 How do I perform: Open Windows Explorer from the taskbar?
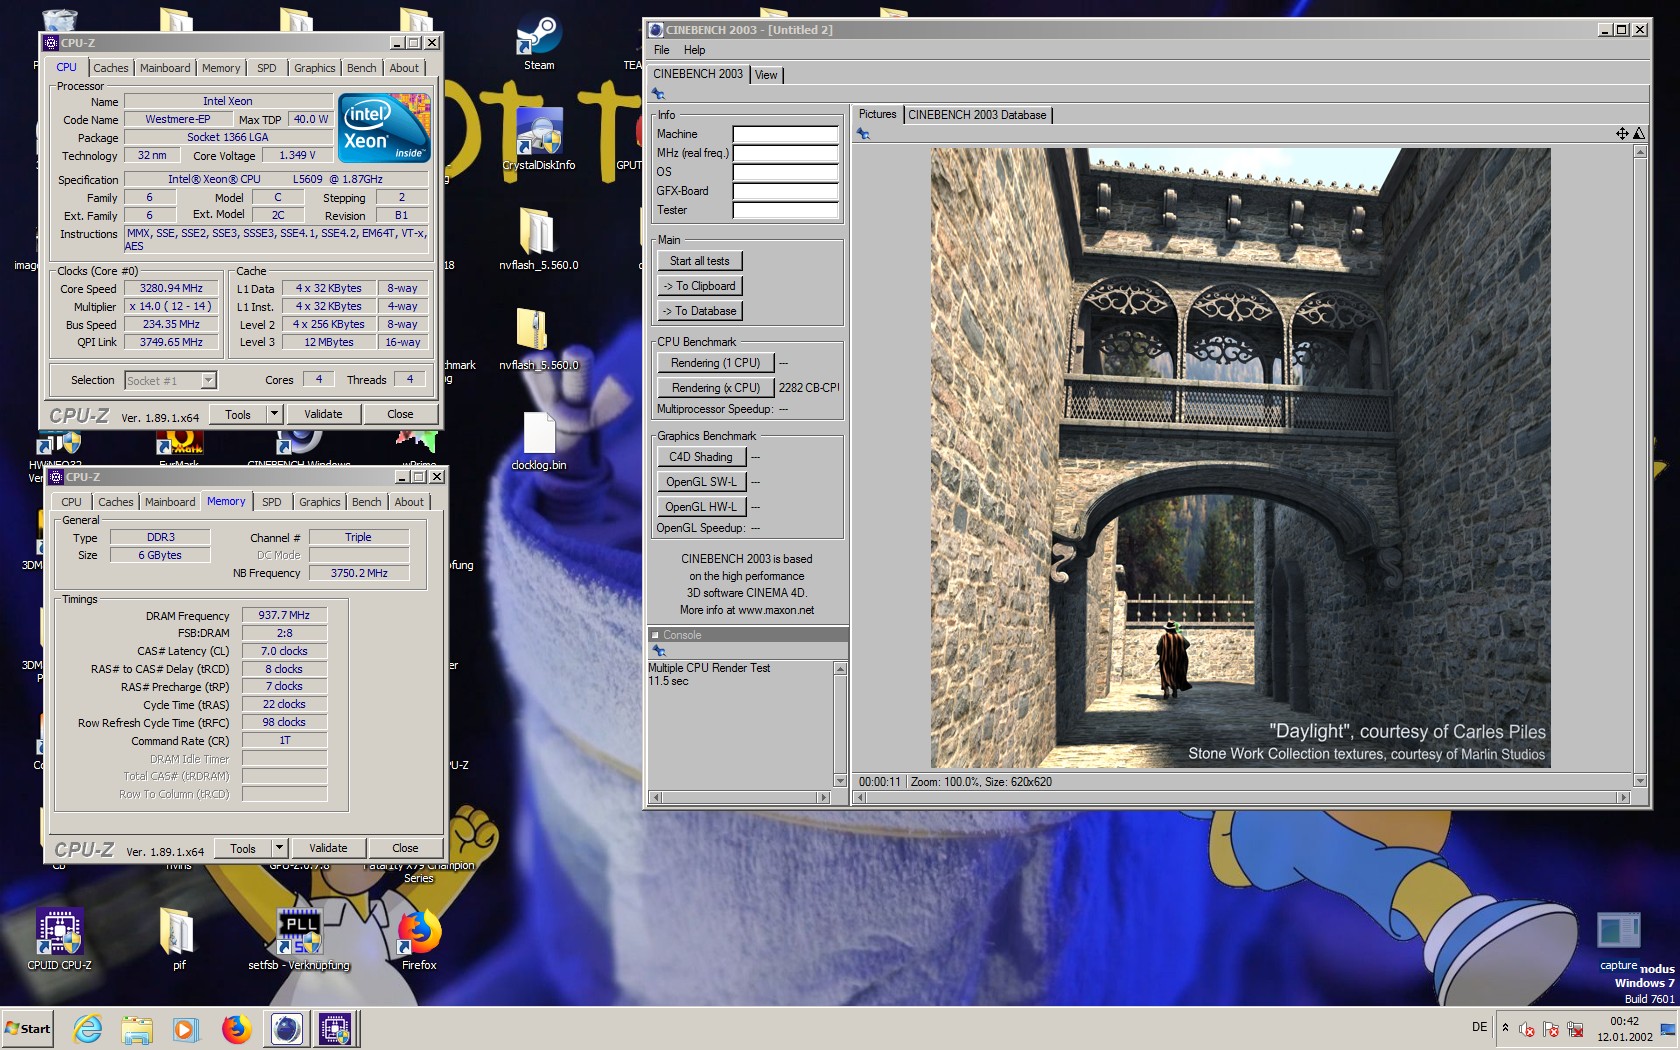[x=137, y=1028]
